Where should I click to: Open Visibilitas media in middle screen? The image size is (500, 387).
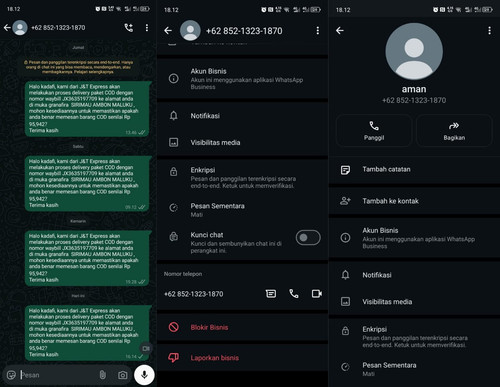242,142
